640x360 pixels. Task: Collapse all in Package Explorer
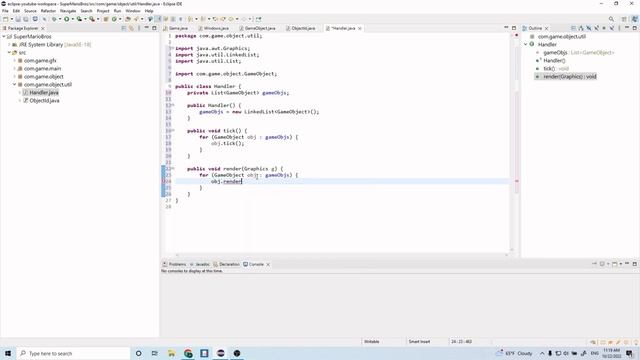tap(124, 28)
